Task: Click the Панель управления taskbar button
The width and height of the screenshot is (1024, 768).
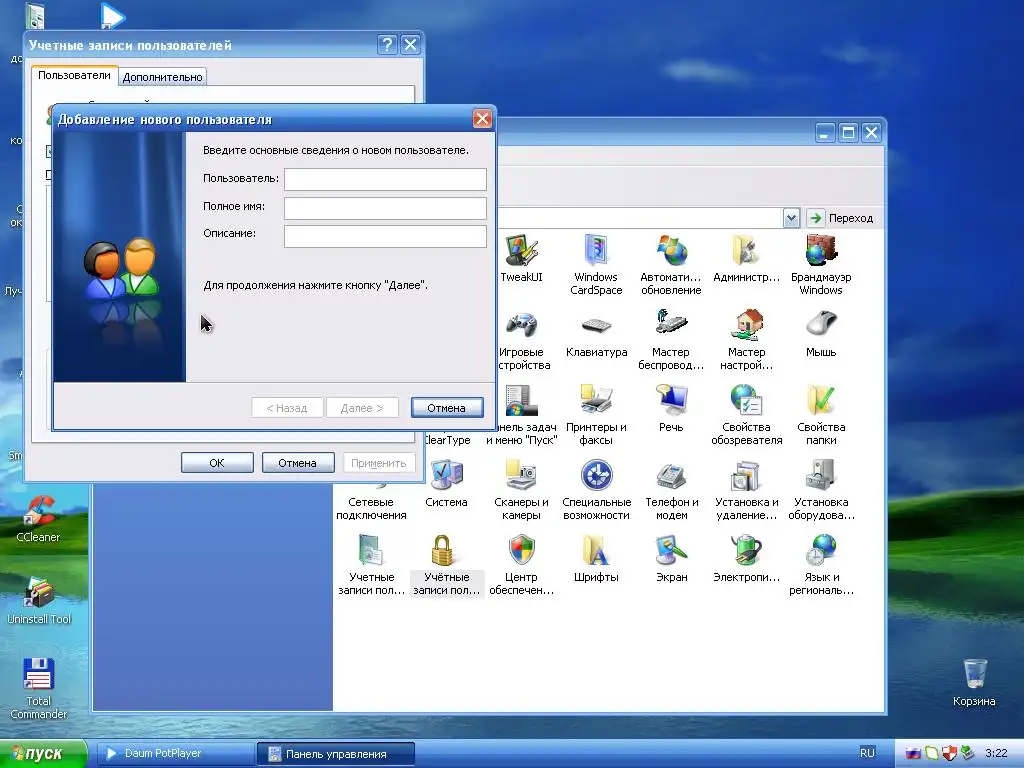Action: tap(336, 754)
